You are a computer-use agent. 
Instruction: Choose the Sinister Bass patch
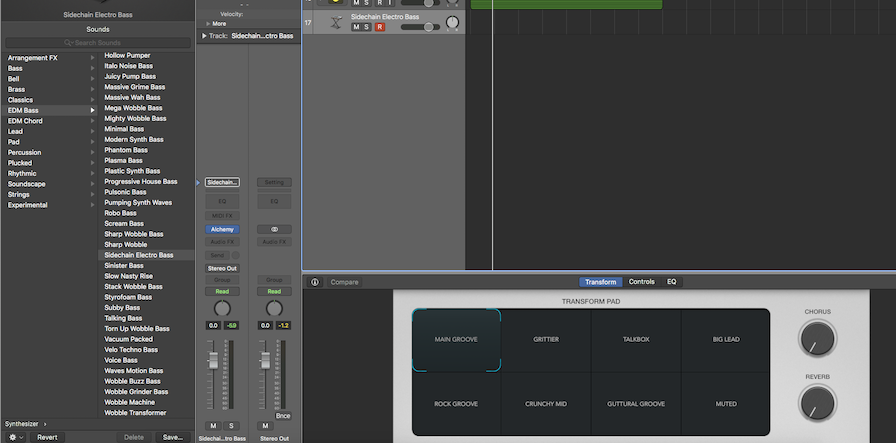tap(124, 266)
